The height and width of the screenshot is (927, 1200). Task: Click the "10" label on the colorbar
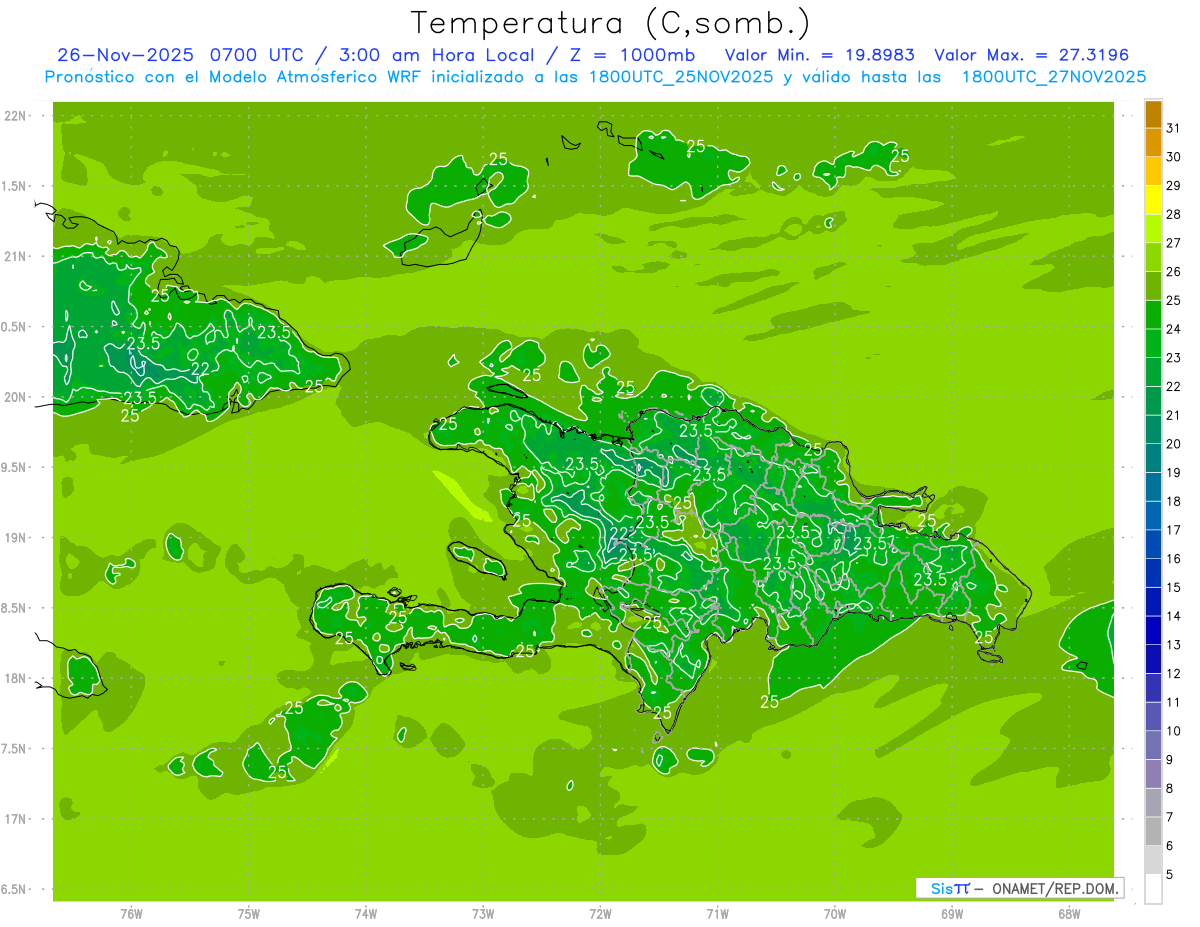(1174, 731)
